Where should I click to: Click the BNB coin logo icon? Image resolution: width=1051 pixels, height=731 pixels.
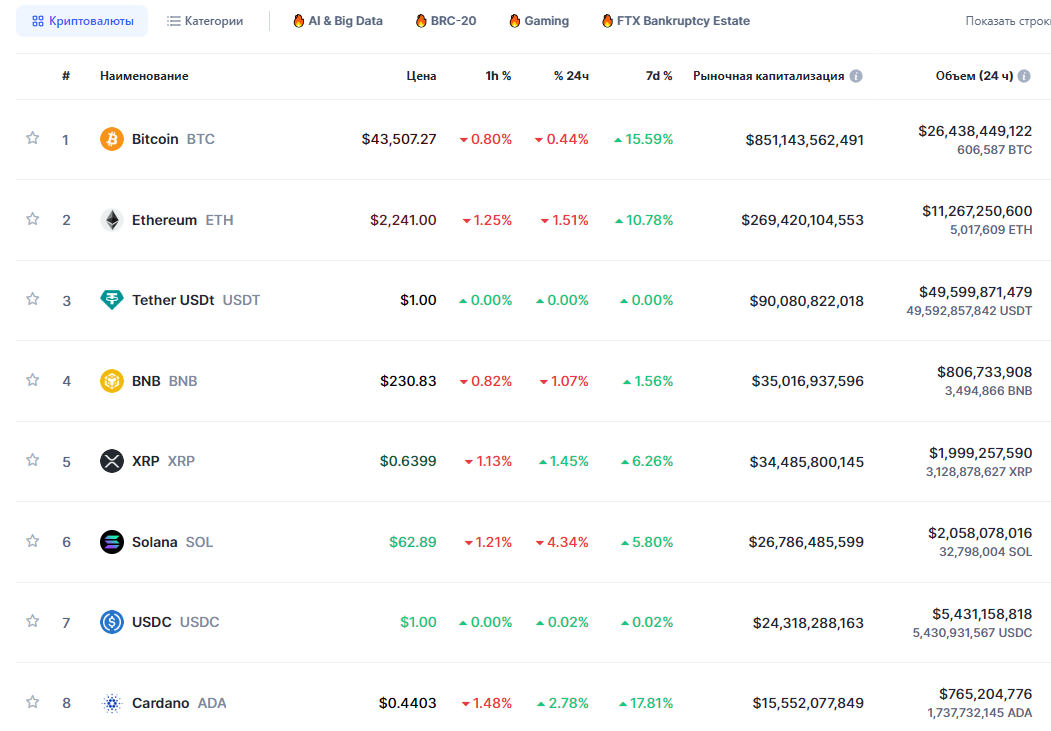click(x=112, y=381)
